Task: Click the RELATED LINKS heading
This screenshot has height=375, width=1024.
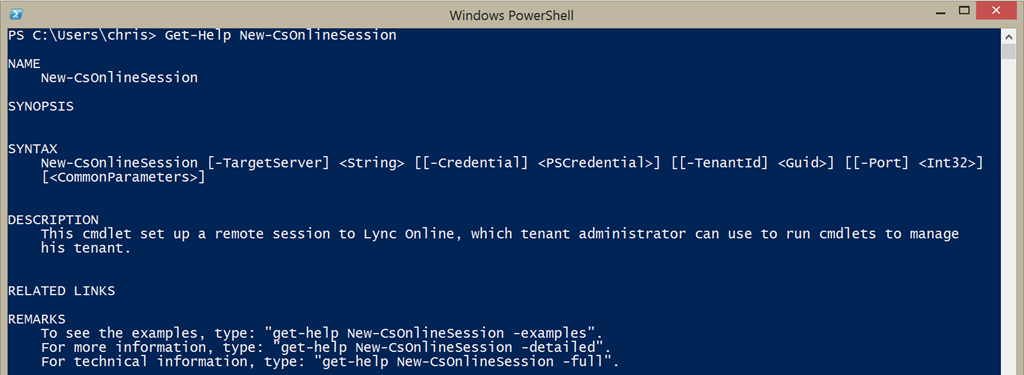Action: [x=61, y=291]
